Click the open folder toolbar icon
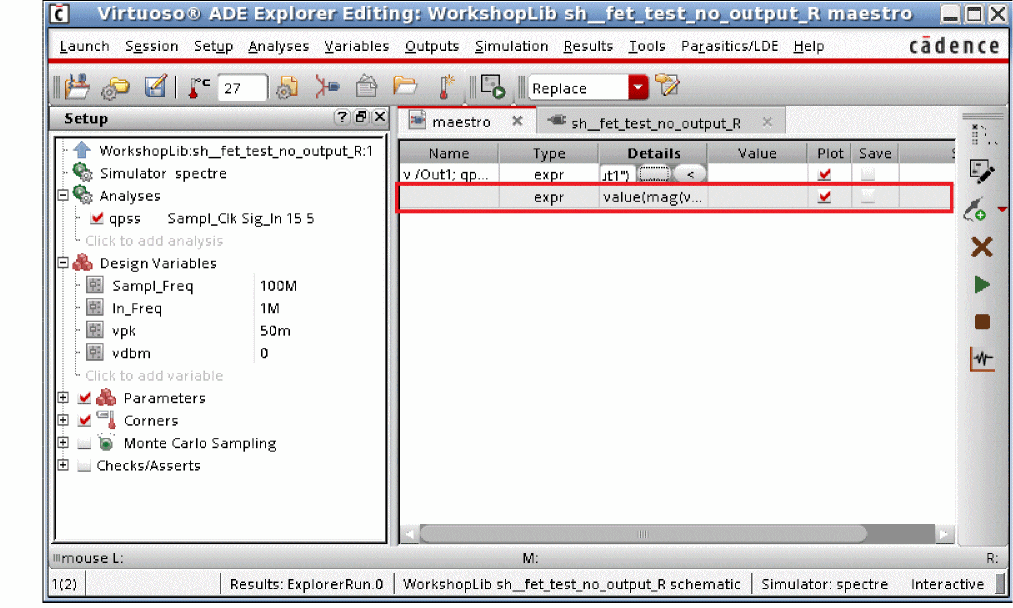1013x608 pixels. (x=404, y=86)
